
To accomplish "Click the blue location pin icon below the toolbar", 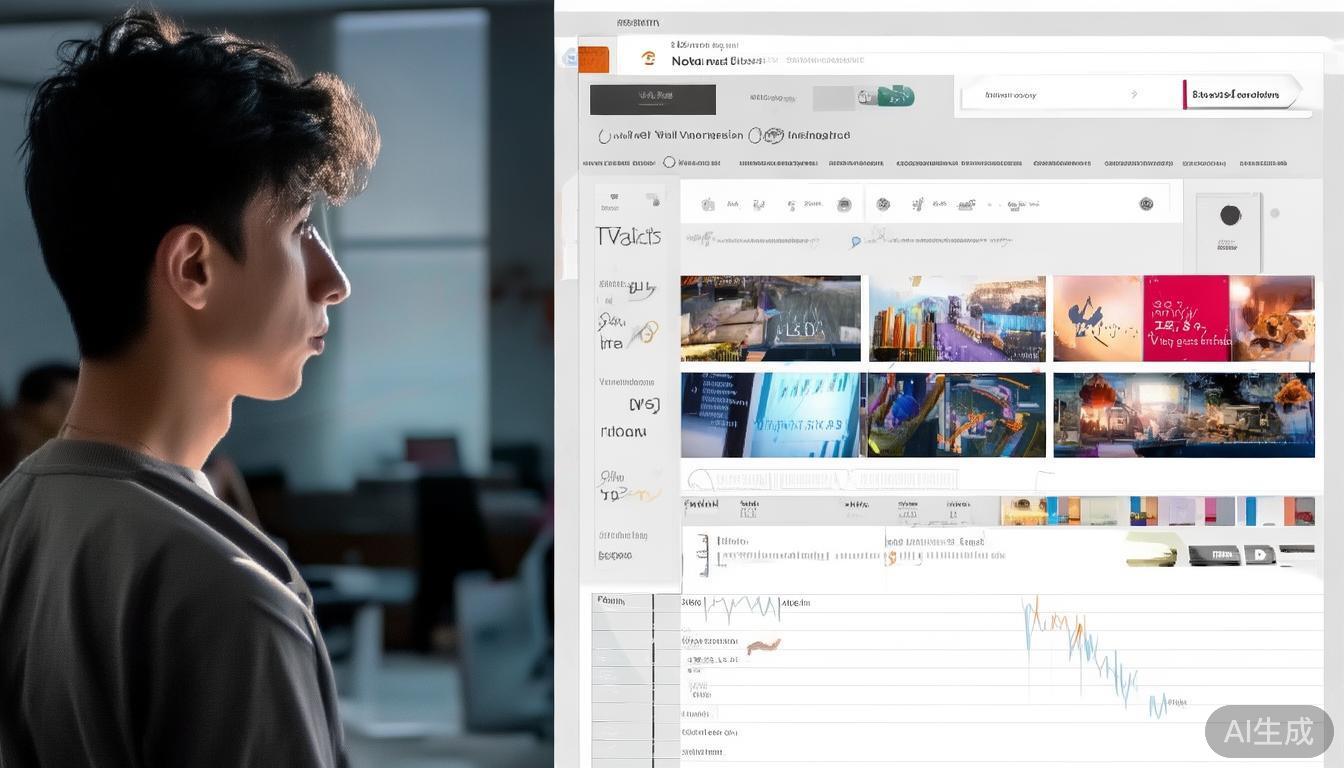I will [x=855, y=241].
